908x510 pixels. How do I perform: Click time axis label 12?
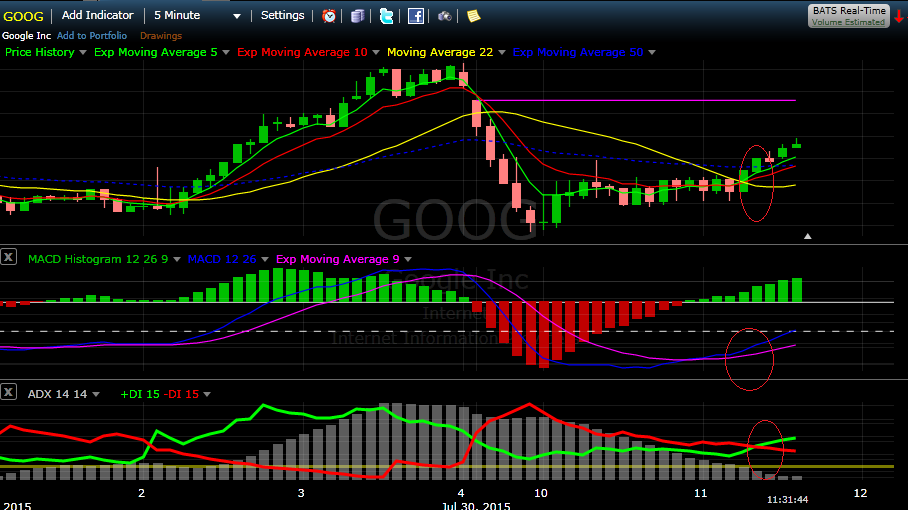tap(861, 493)
